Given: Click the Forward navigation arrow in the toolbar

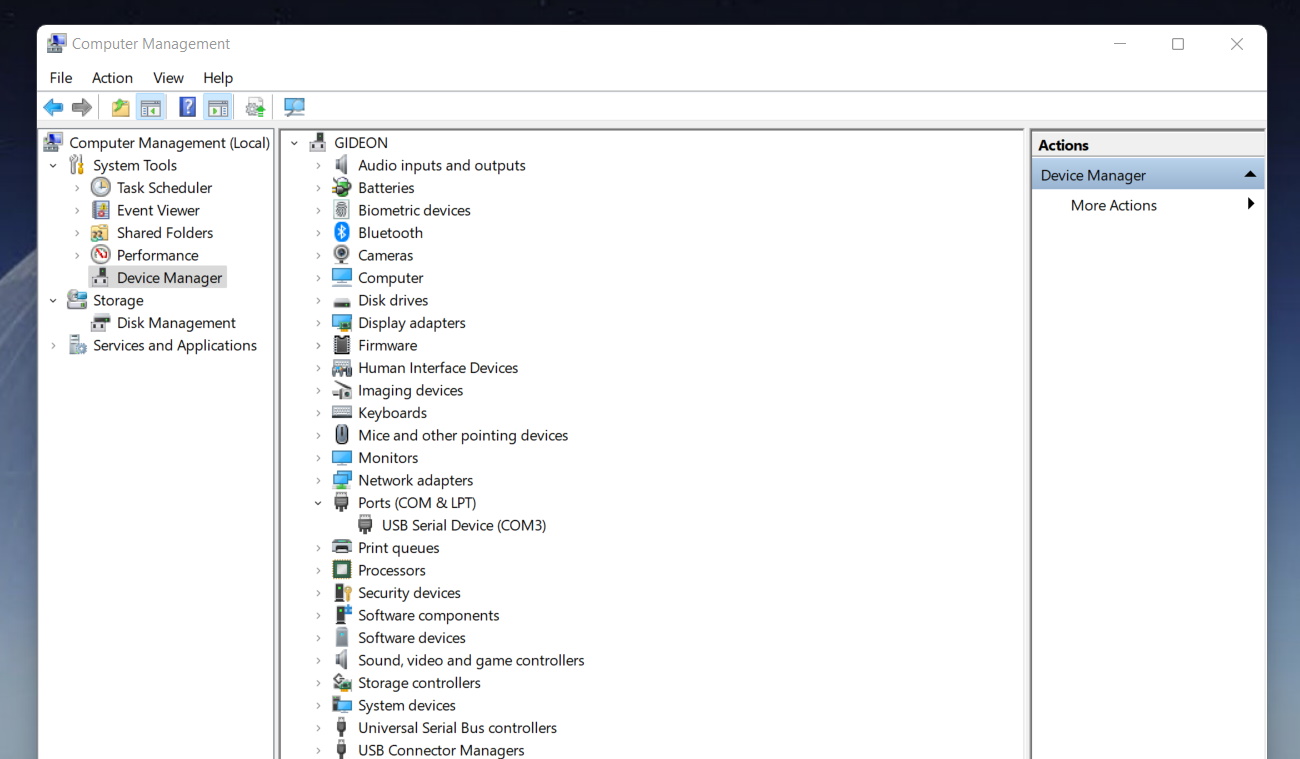Looking at the screenshot, I should (x=79, y=107).
